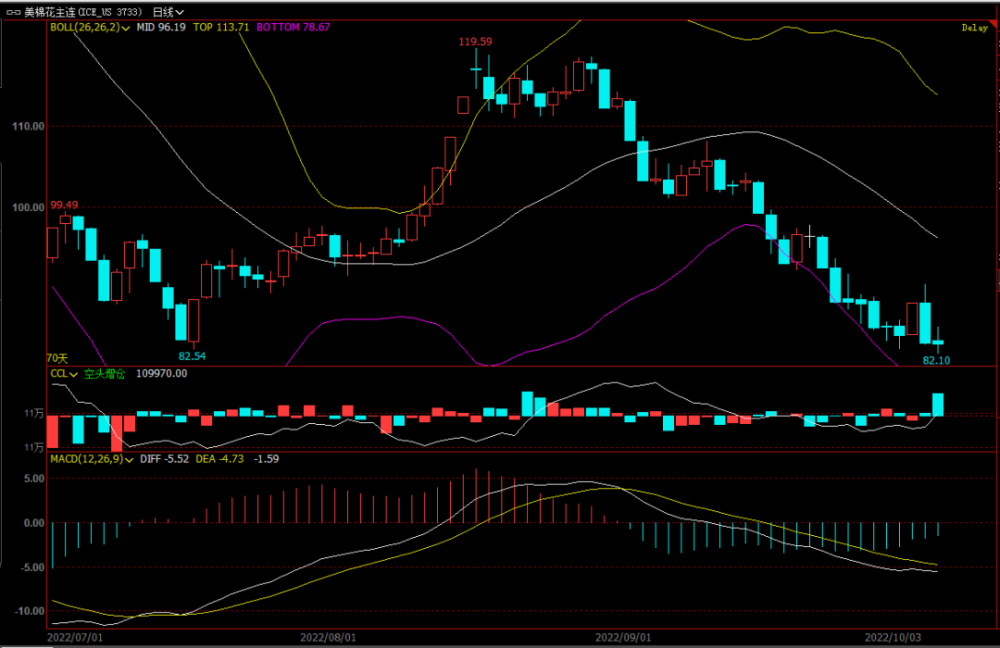This screenshot has height=648, width=1000.
Task: Click the DIFF -5.52 readout
Action: tap(162, 459)
